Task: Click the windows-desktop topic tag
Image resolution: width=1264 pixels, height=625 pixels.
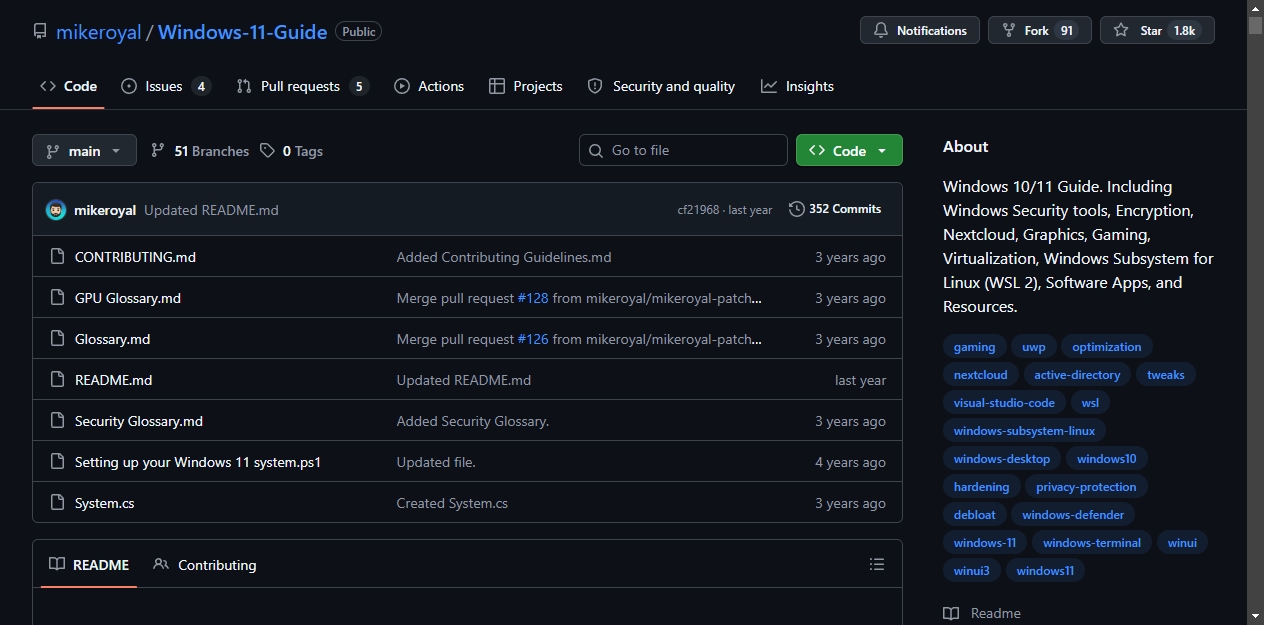Action: pos(1001,459)
